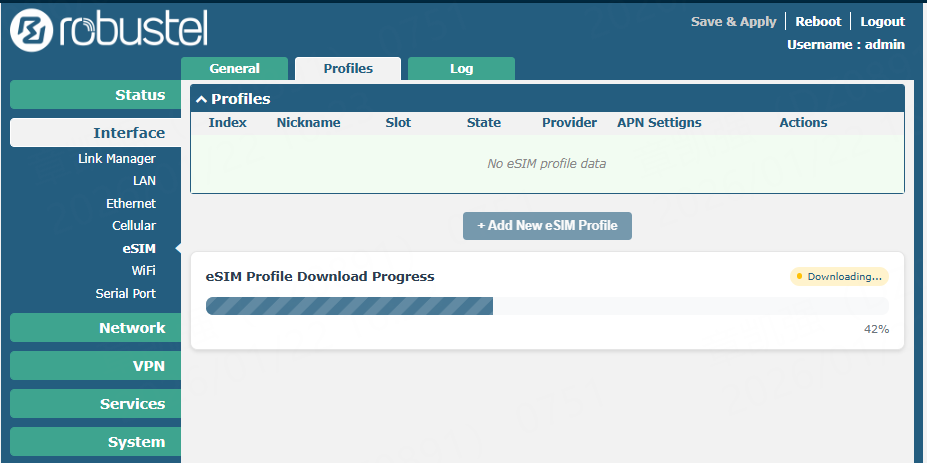Click the Downloading status badge
The height and width of the screenshot is (463, 927).
coord(839,277)
